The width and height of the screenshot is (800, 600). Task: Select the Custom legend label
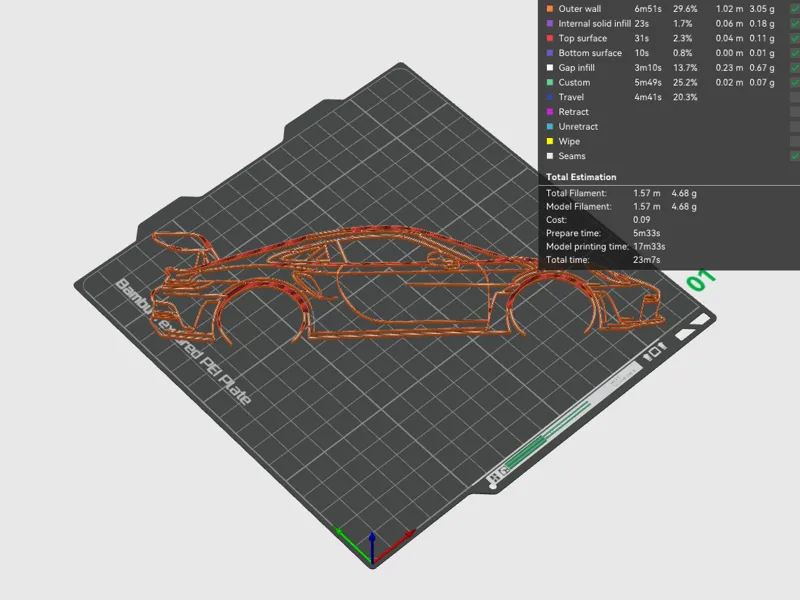[574, 83]
